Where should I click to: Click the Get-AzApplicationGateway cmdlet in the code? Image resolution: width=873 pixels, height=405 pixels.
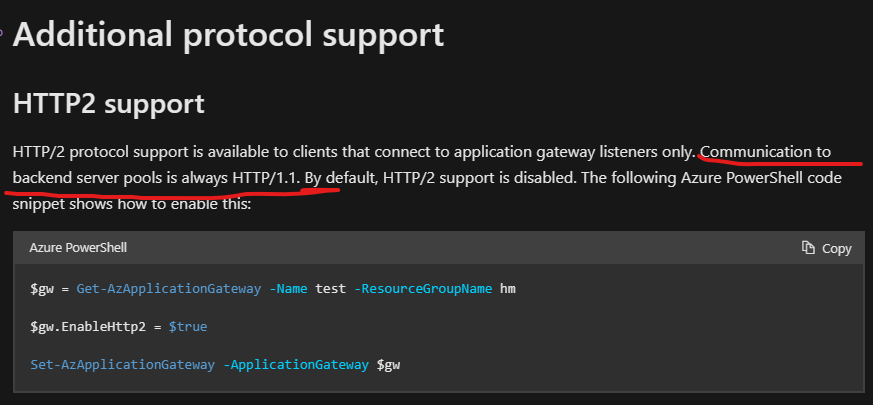tap(169, 289)
